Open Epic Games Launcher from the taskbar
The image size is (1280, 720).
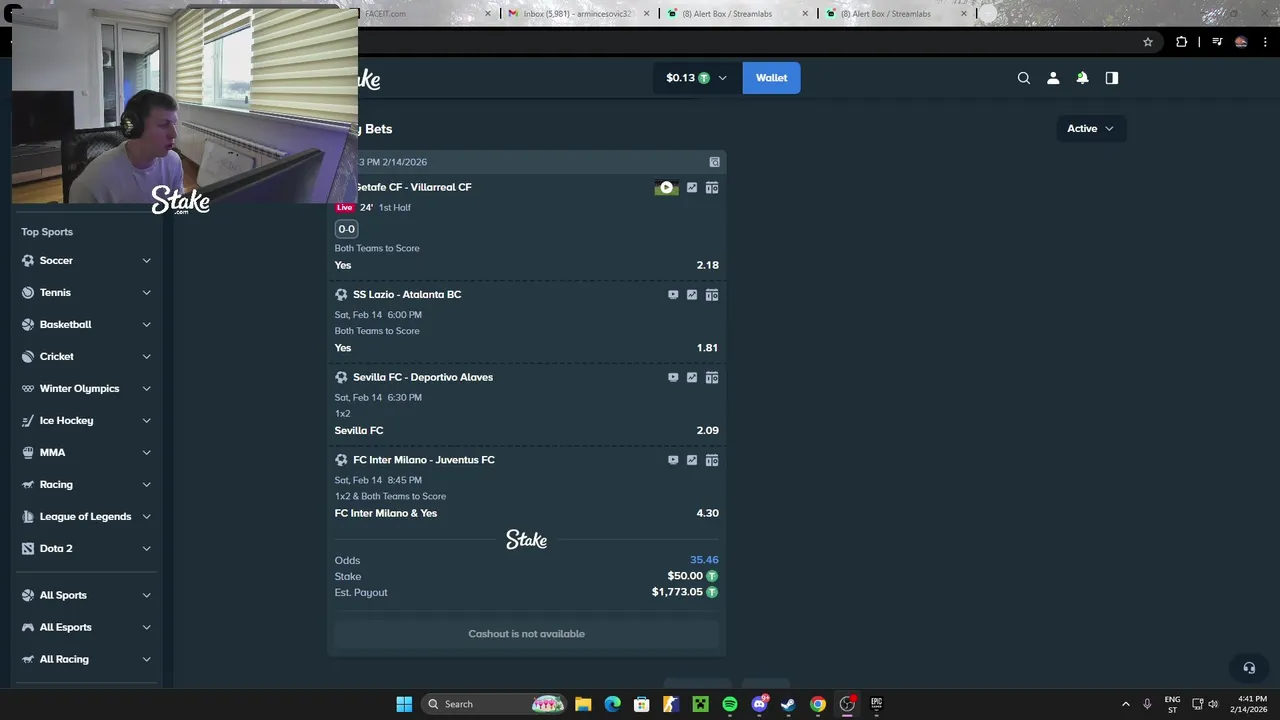pos(876,704)
